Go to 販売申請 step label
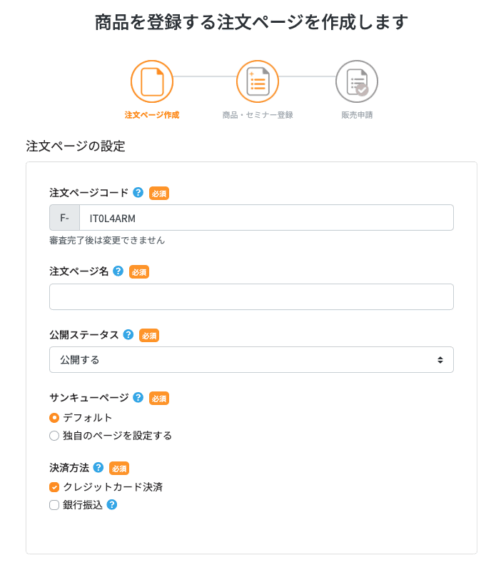This screenshot has height=565, width=501. click(x=357, y=115)
